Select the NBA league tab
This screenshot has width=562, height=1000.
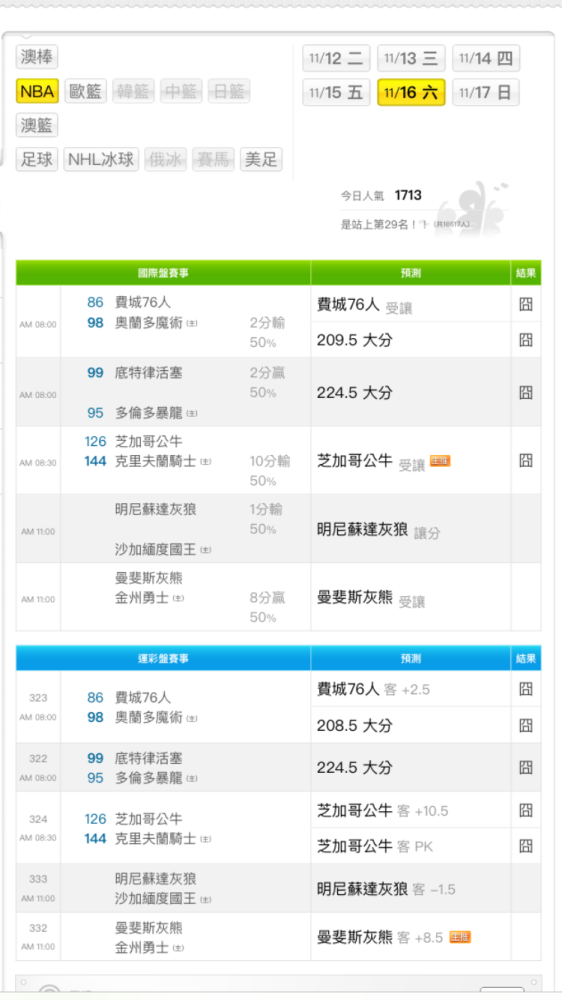tap(37, 91)
